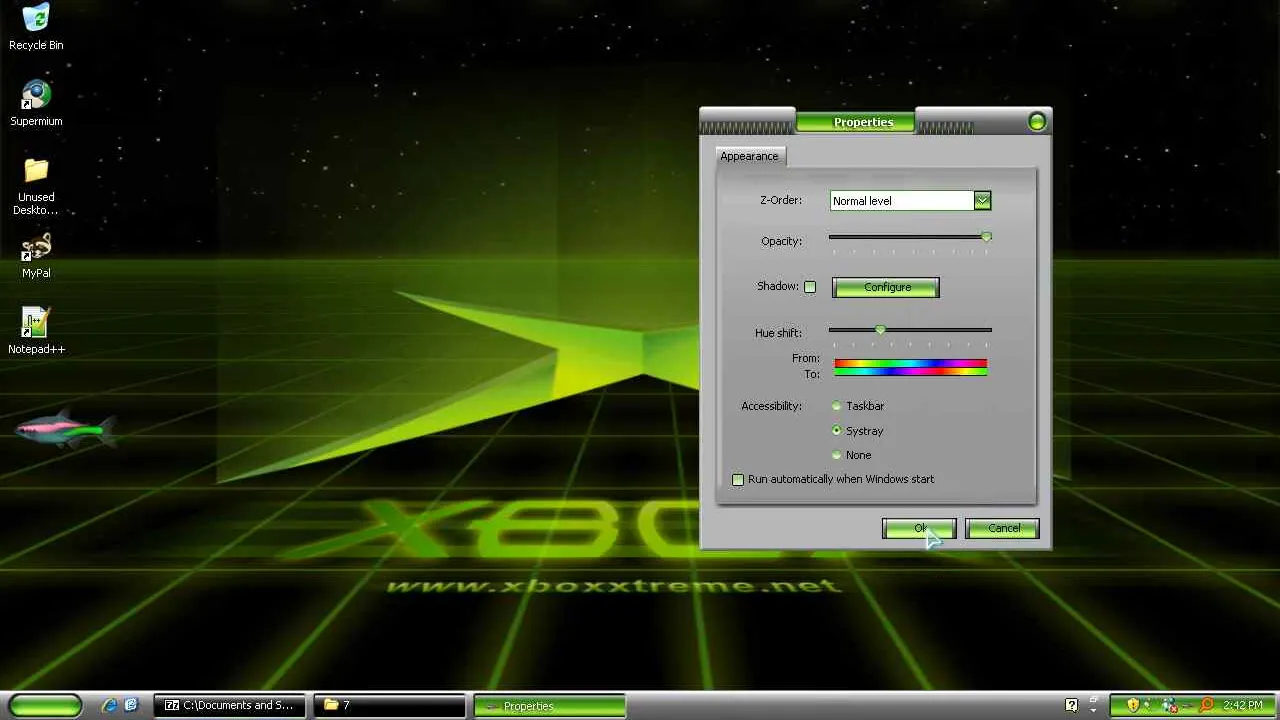Click the network connection tray icon with red X

pos(1170,705)
